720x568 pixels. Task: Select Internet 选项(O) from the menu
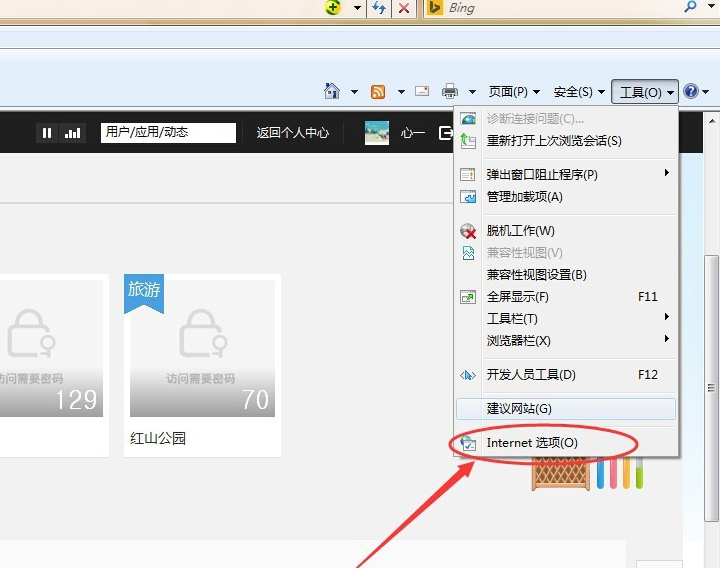tap(532, 442)
